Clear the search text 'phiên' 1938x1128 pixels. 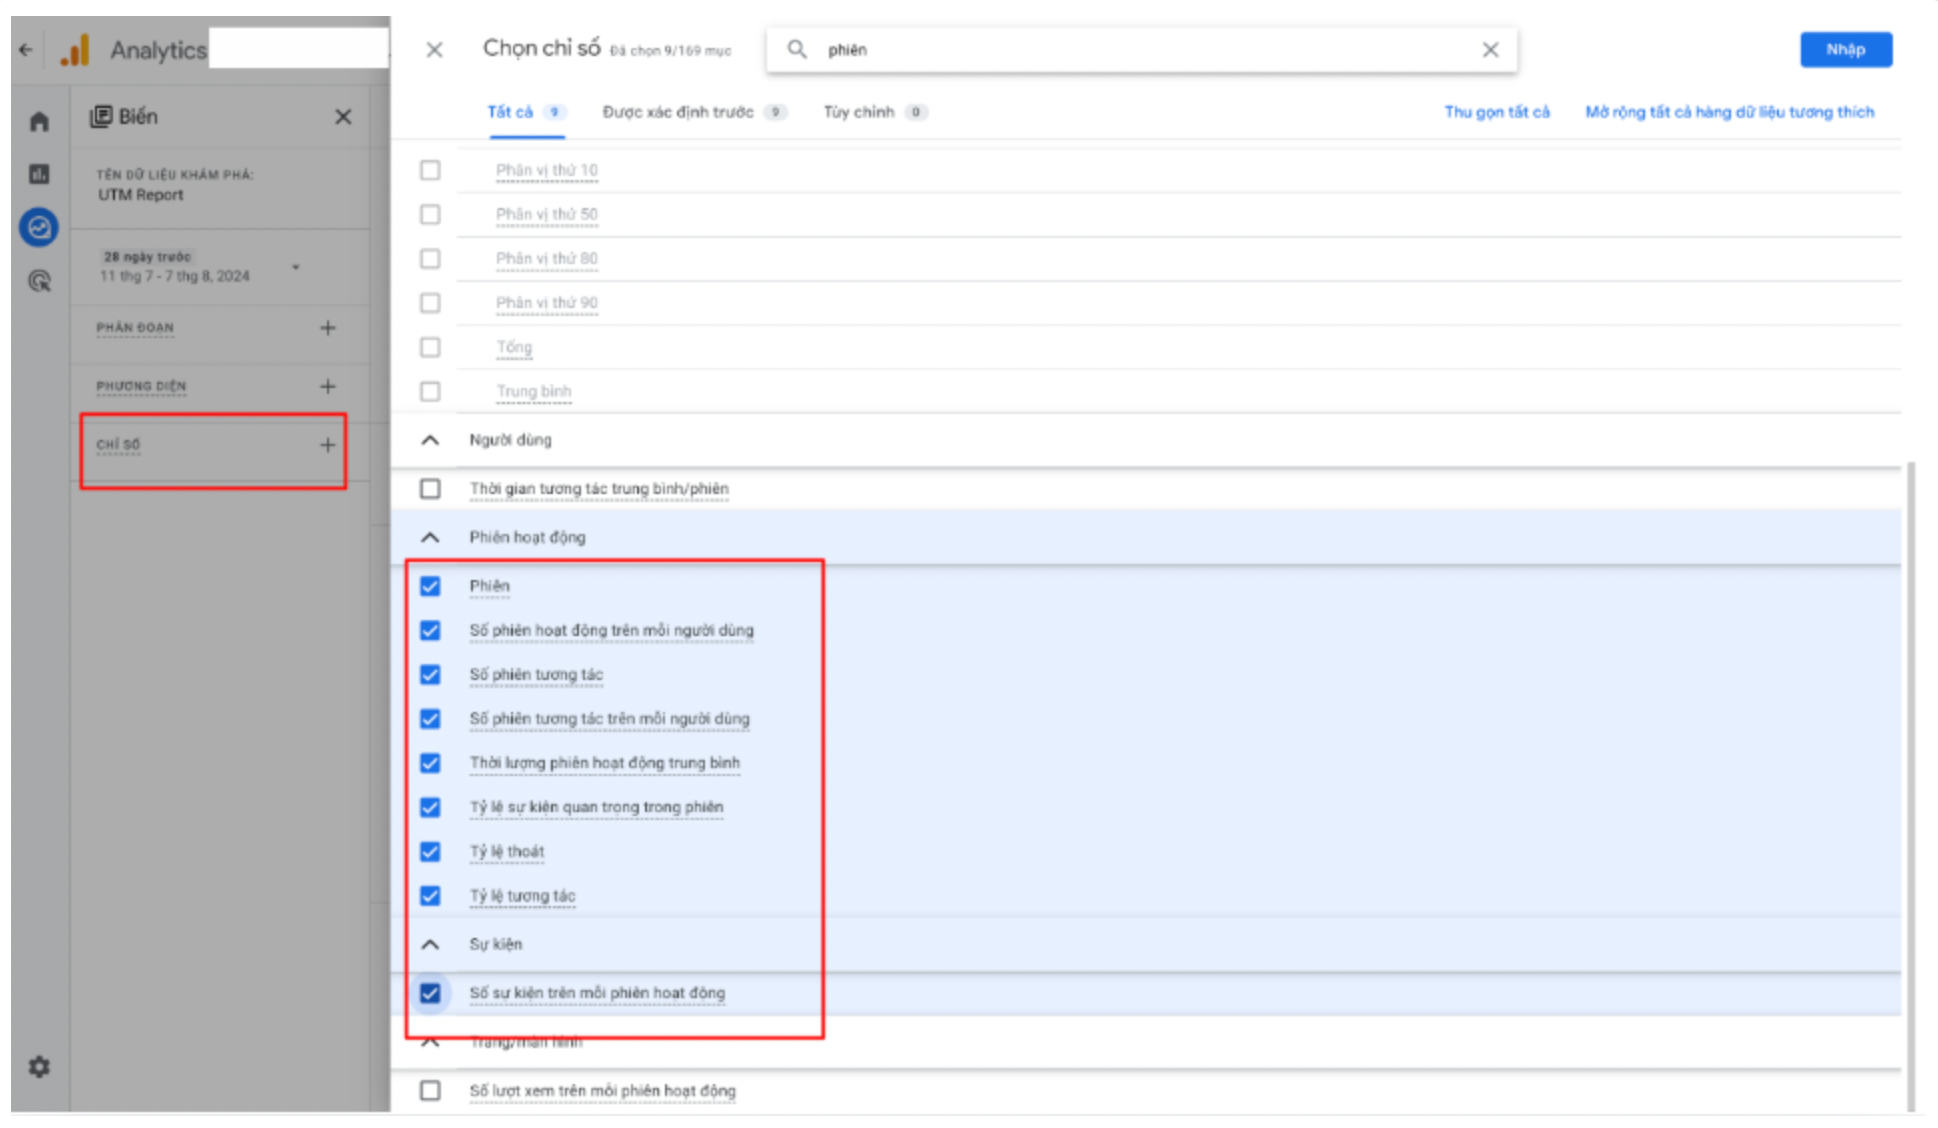click(1490, 49)
